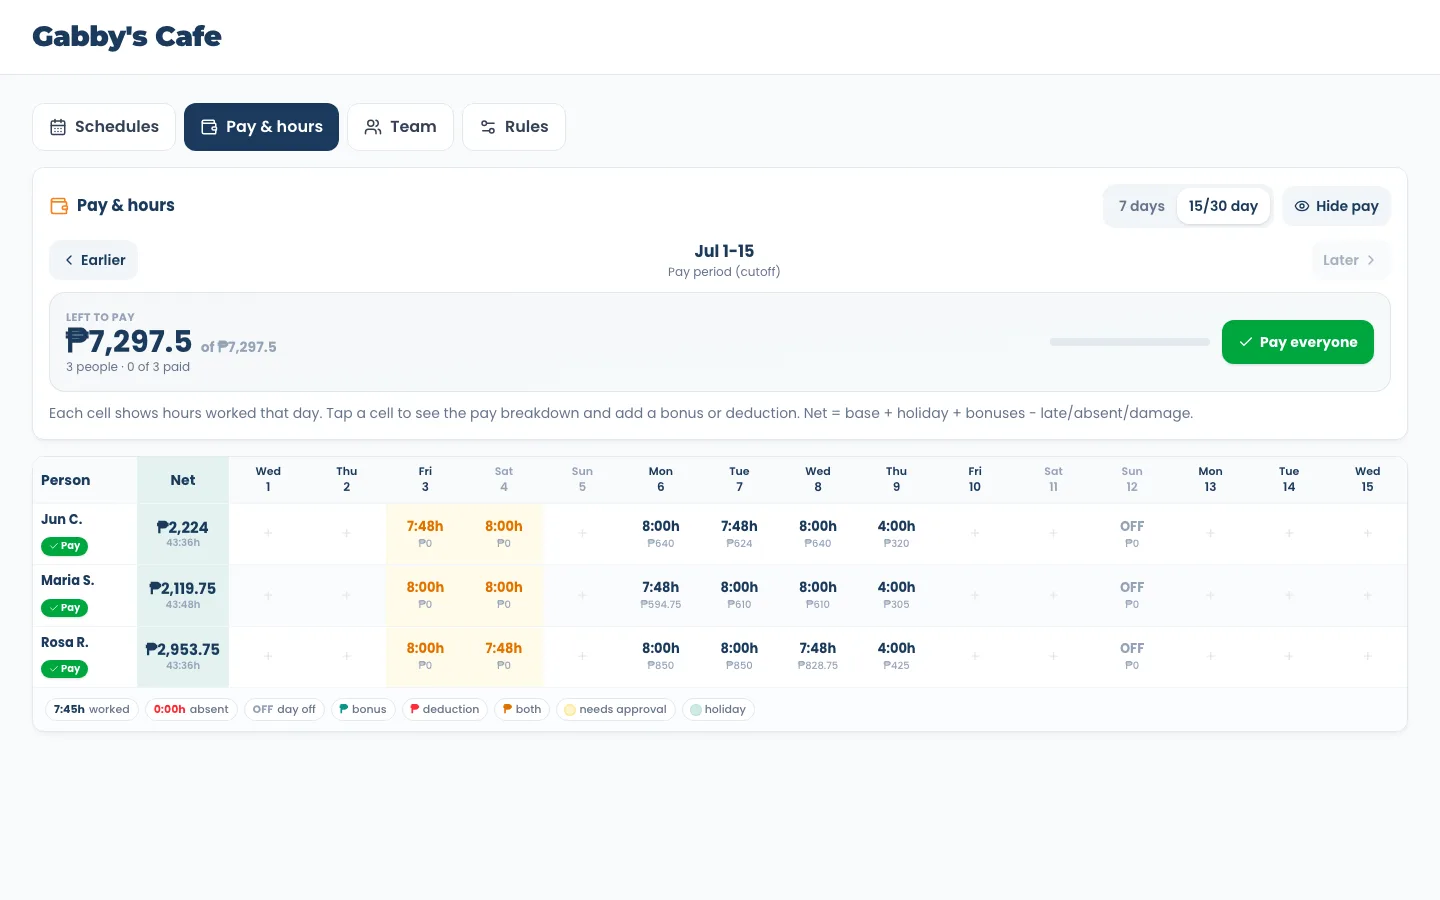Pay Jun C.

tap(64, 546)
